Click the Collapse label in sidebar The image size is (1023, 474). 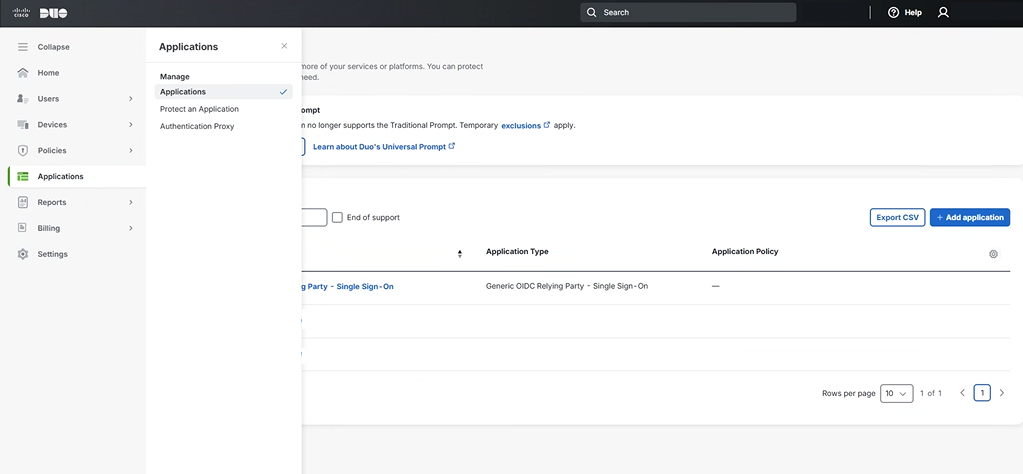pos(53,47)
